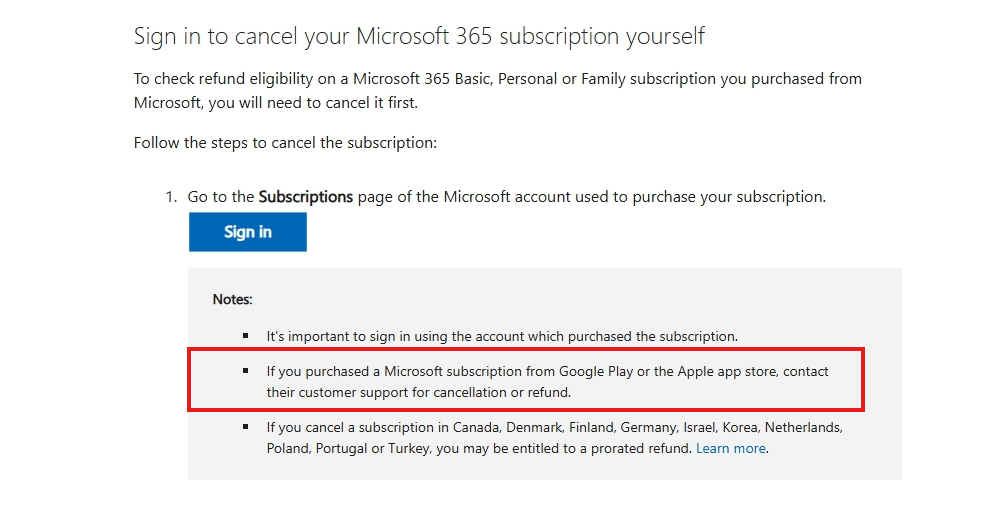
Task: Click the bullet listing Canada, Denmark, Finland countries
Action: (553, 437)
